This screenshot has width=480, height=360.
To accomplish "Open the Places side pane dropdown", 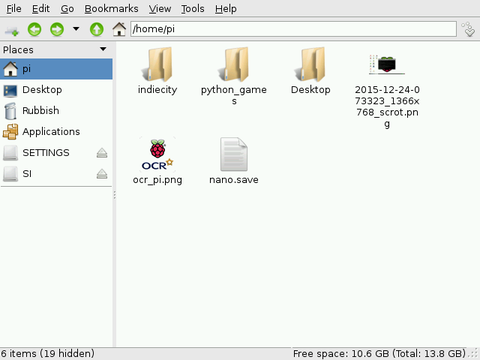I will tap(103, 49).
